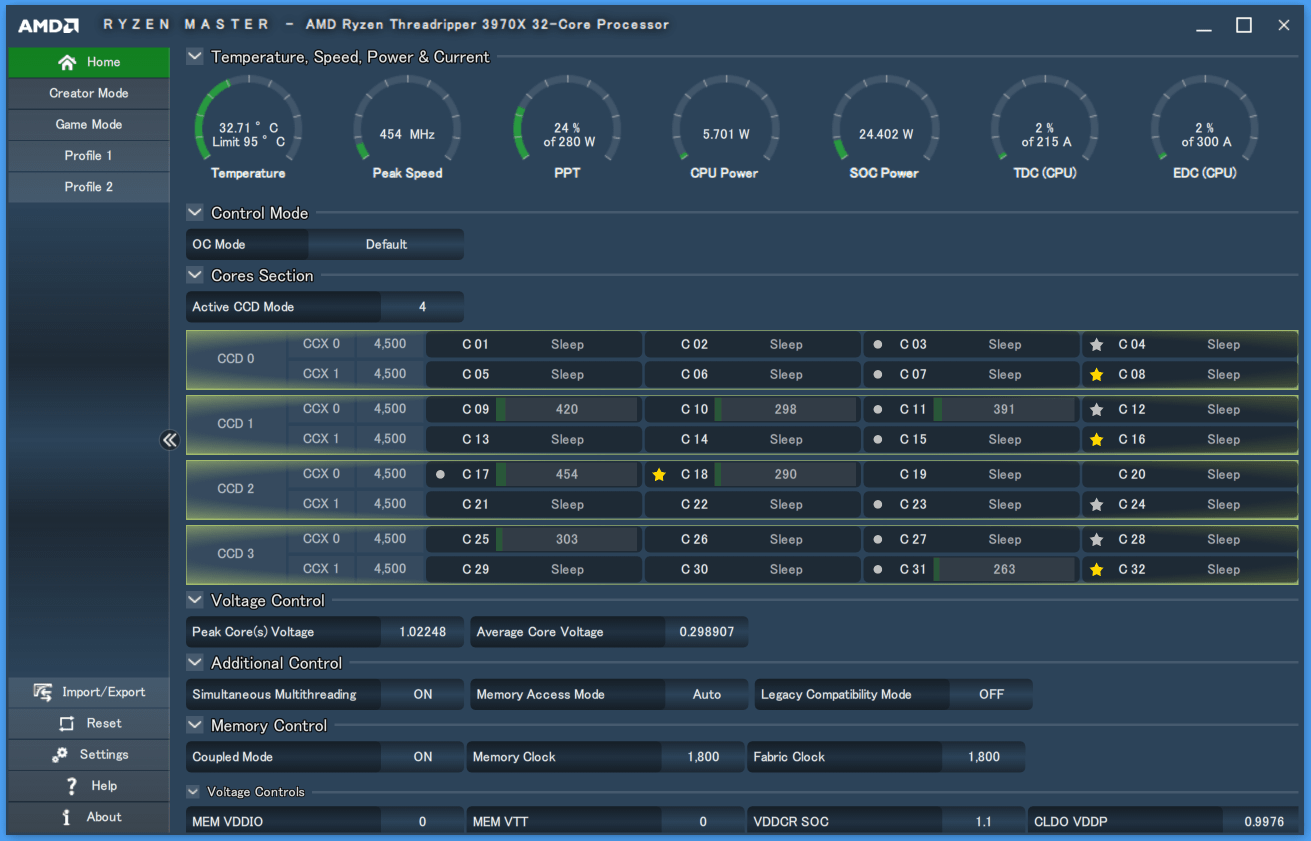Open Profile 1
Screen dimensions: 1311x841
click(89, 155)
